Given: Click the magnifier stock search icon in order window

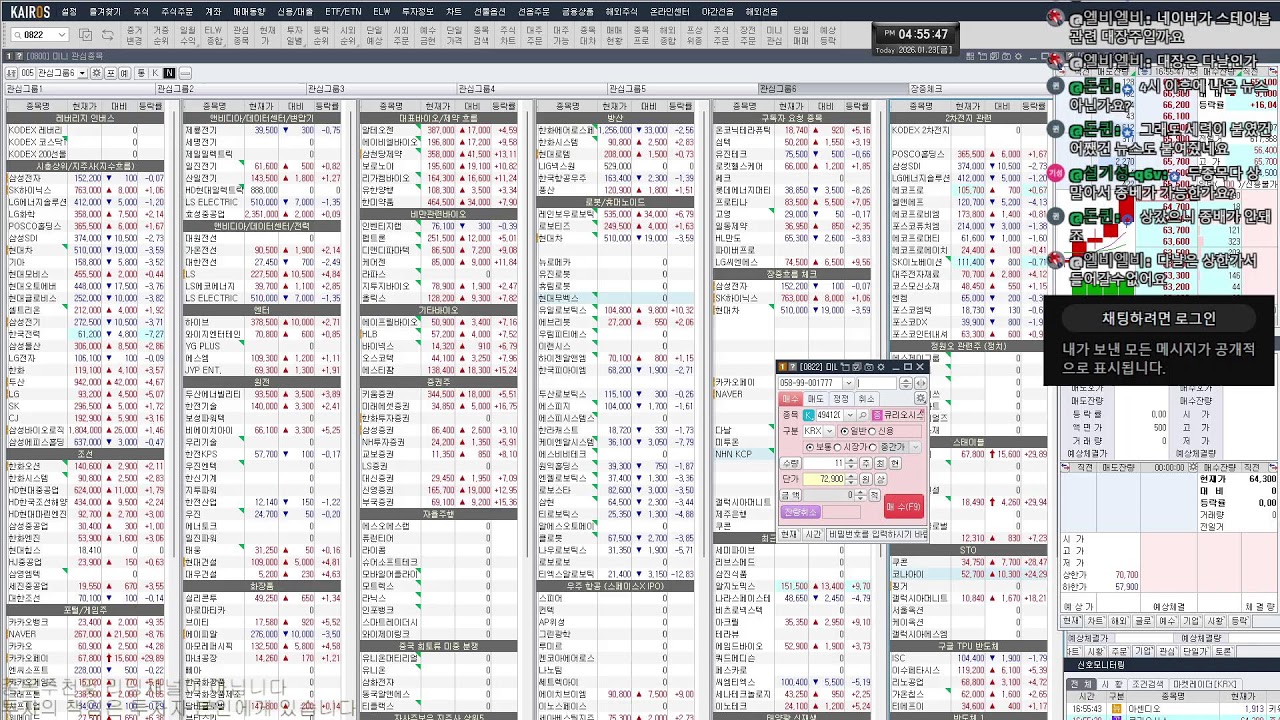Looking at the screenshot, I should click(862, 415).
